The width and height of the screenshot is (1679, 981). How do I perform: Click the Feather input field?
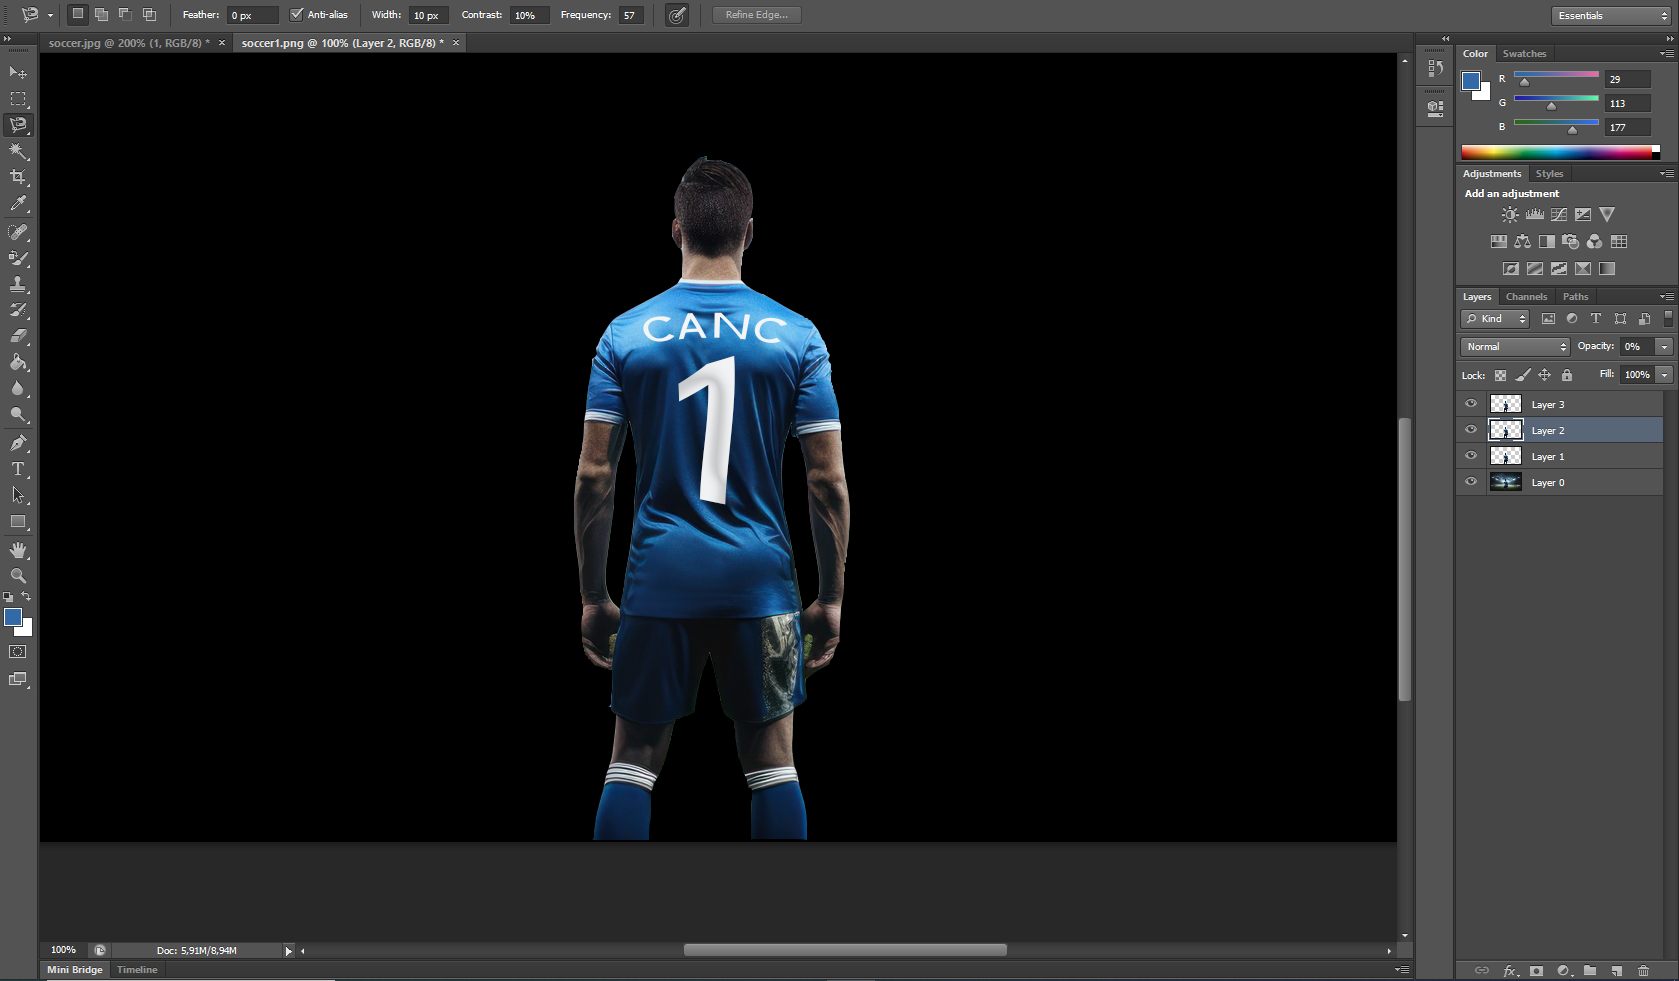click(x=252, y=16)
